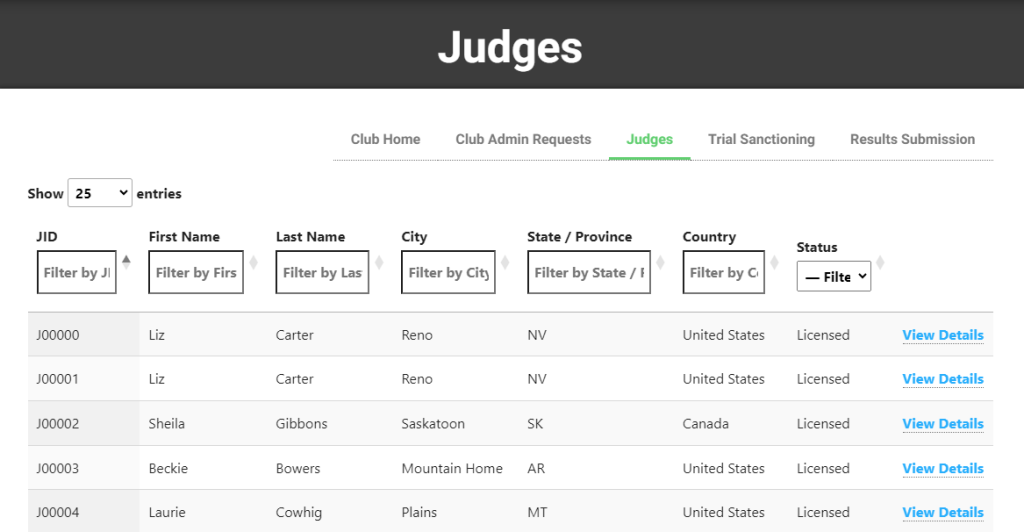
Task: Expand the Status filter dropdown
Action: 834,277
